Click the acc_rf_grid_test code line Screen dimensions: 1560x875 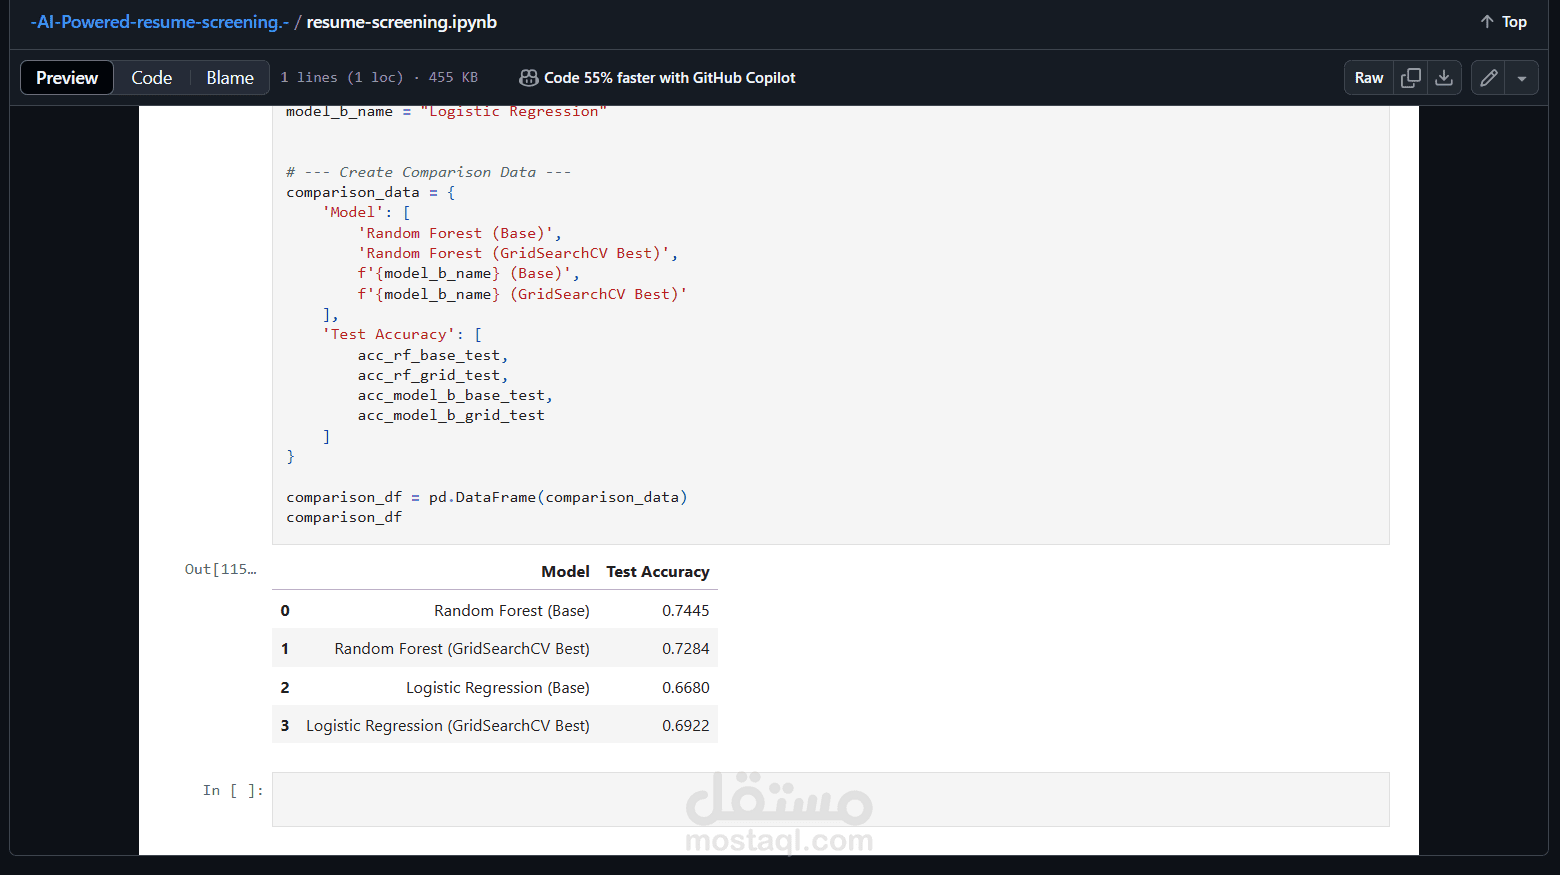[x=433, y=375]
